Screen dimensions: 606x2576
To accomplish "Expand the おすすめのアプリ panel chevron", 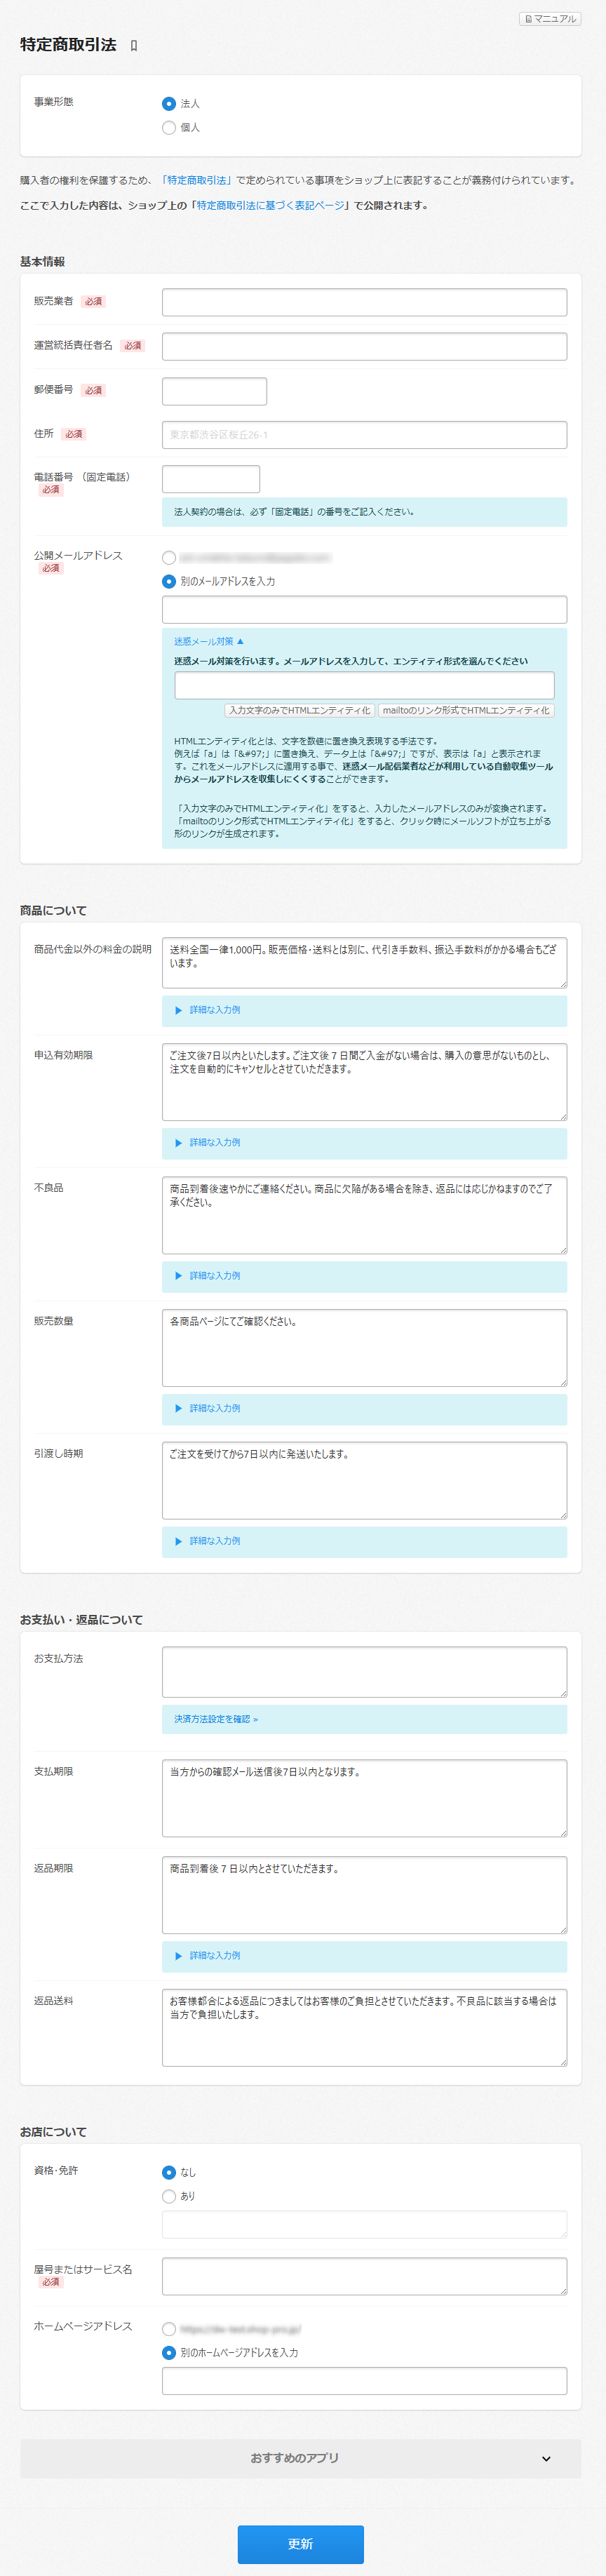I will pos(545,2459).
